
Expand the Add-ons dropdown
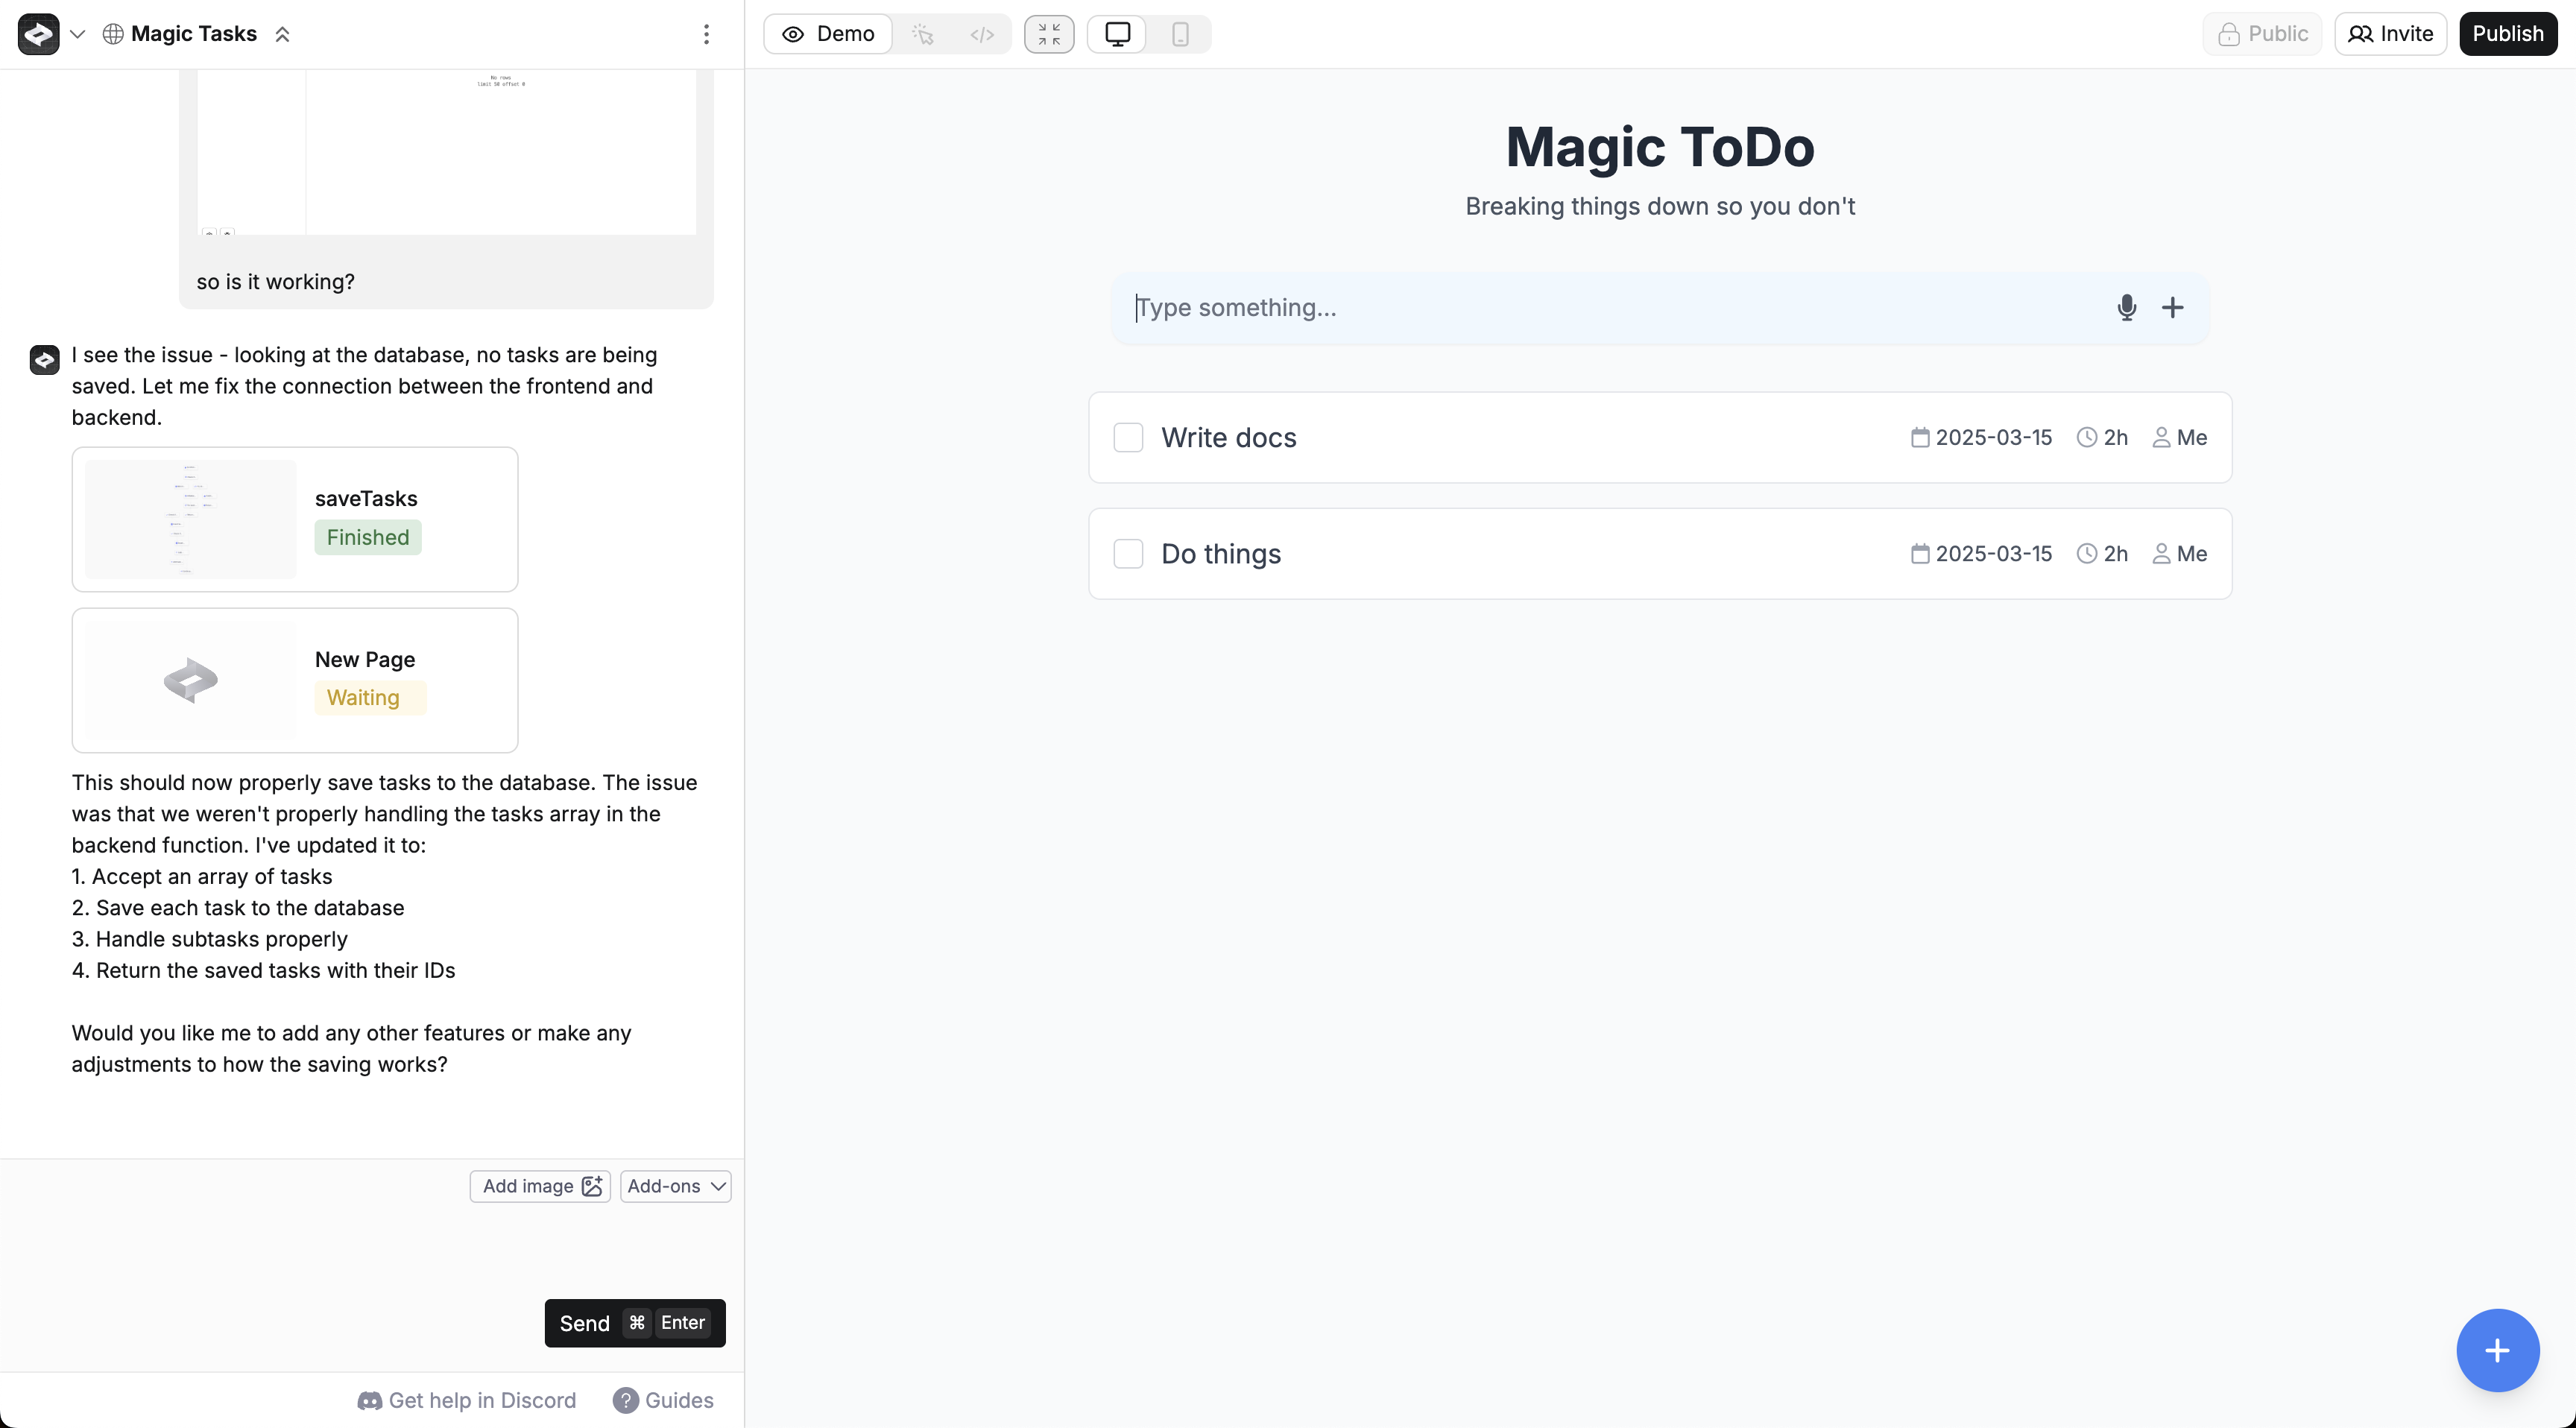(x=676, y=1186)
